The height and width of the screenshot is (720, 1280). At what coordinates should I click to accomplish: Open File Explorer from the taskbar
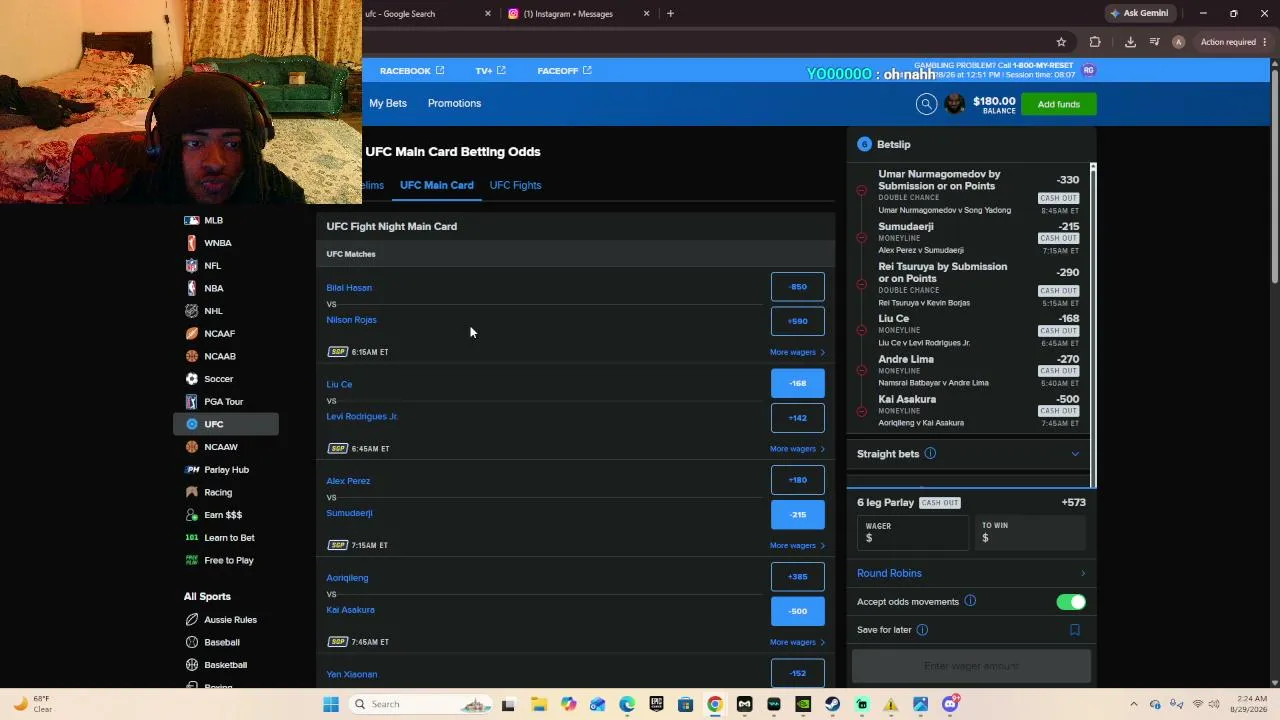pos(539,704)
